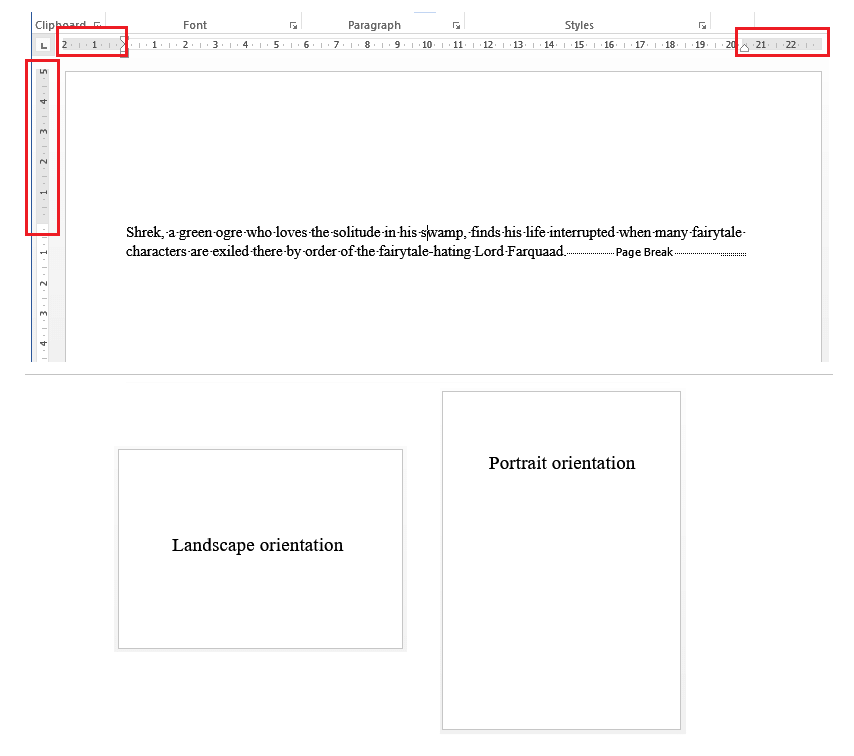Select the Landscape orientation page preview
This screenshot has height=756, width=854.
click(x=260, y=549)
